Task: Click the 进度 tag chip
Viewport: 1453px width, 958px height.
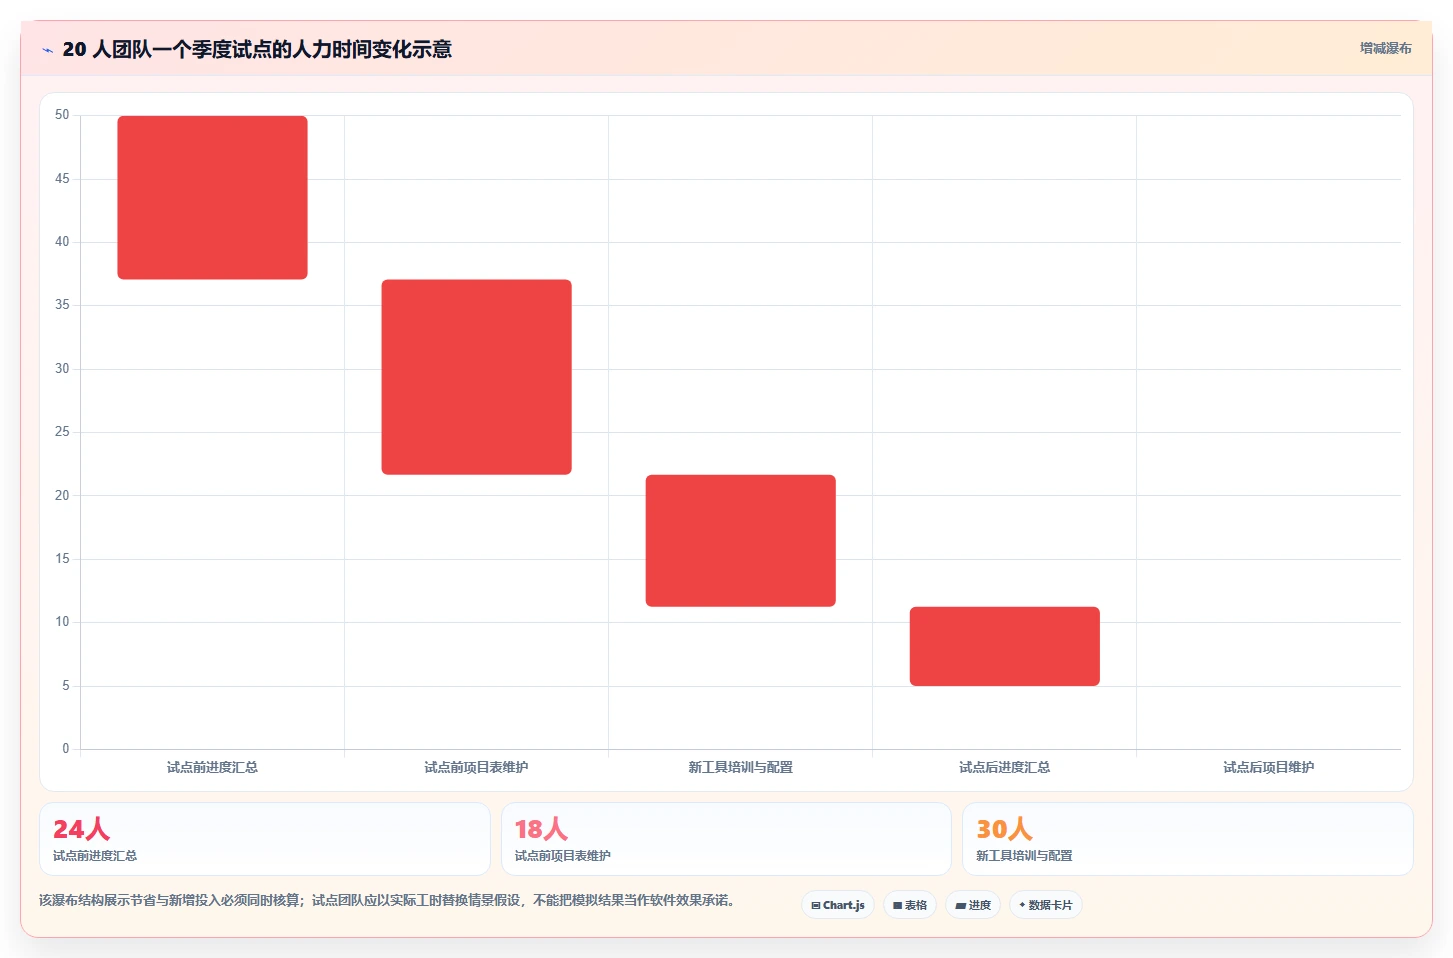Action: 973,905
